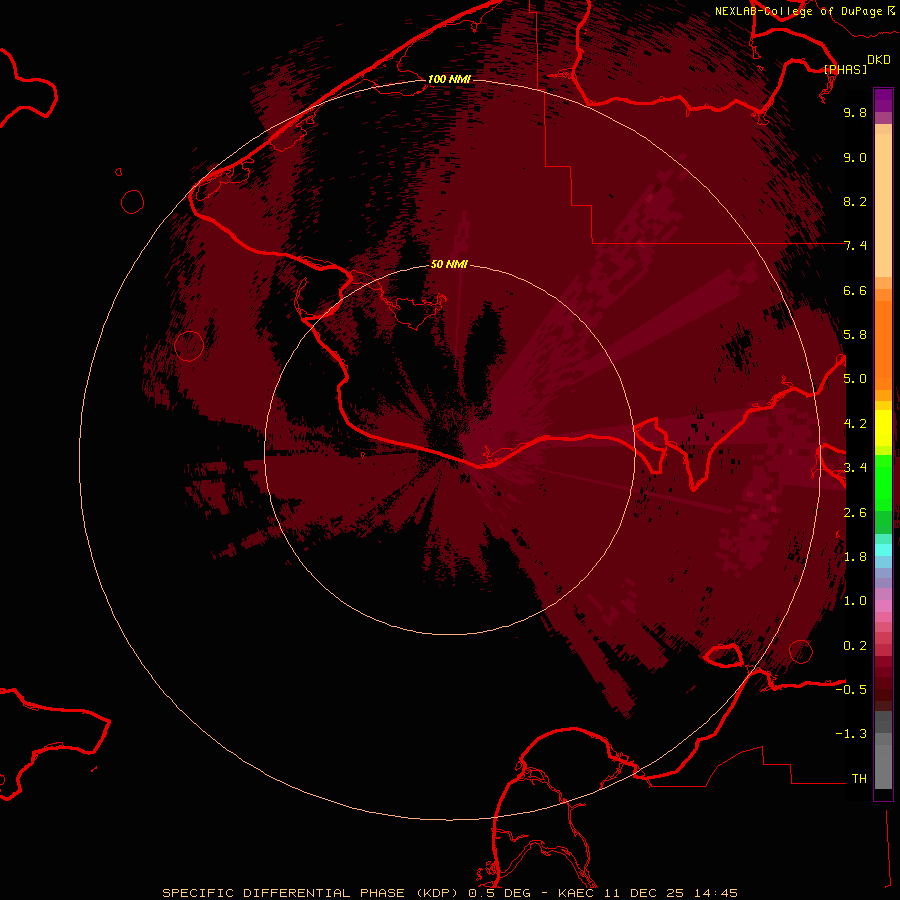Click the 9.0 value on the color scale
Screen dimensions: 900x900
coord(855,157)
